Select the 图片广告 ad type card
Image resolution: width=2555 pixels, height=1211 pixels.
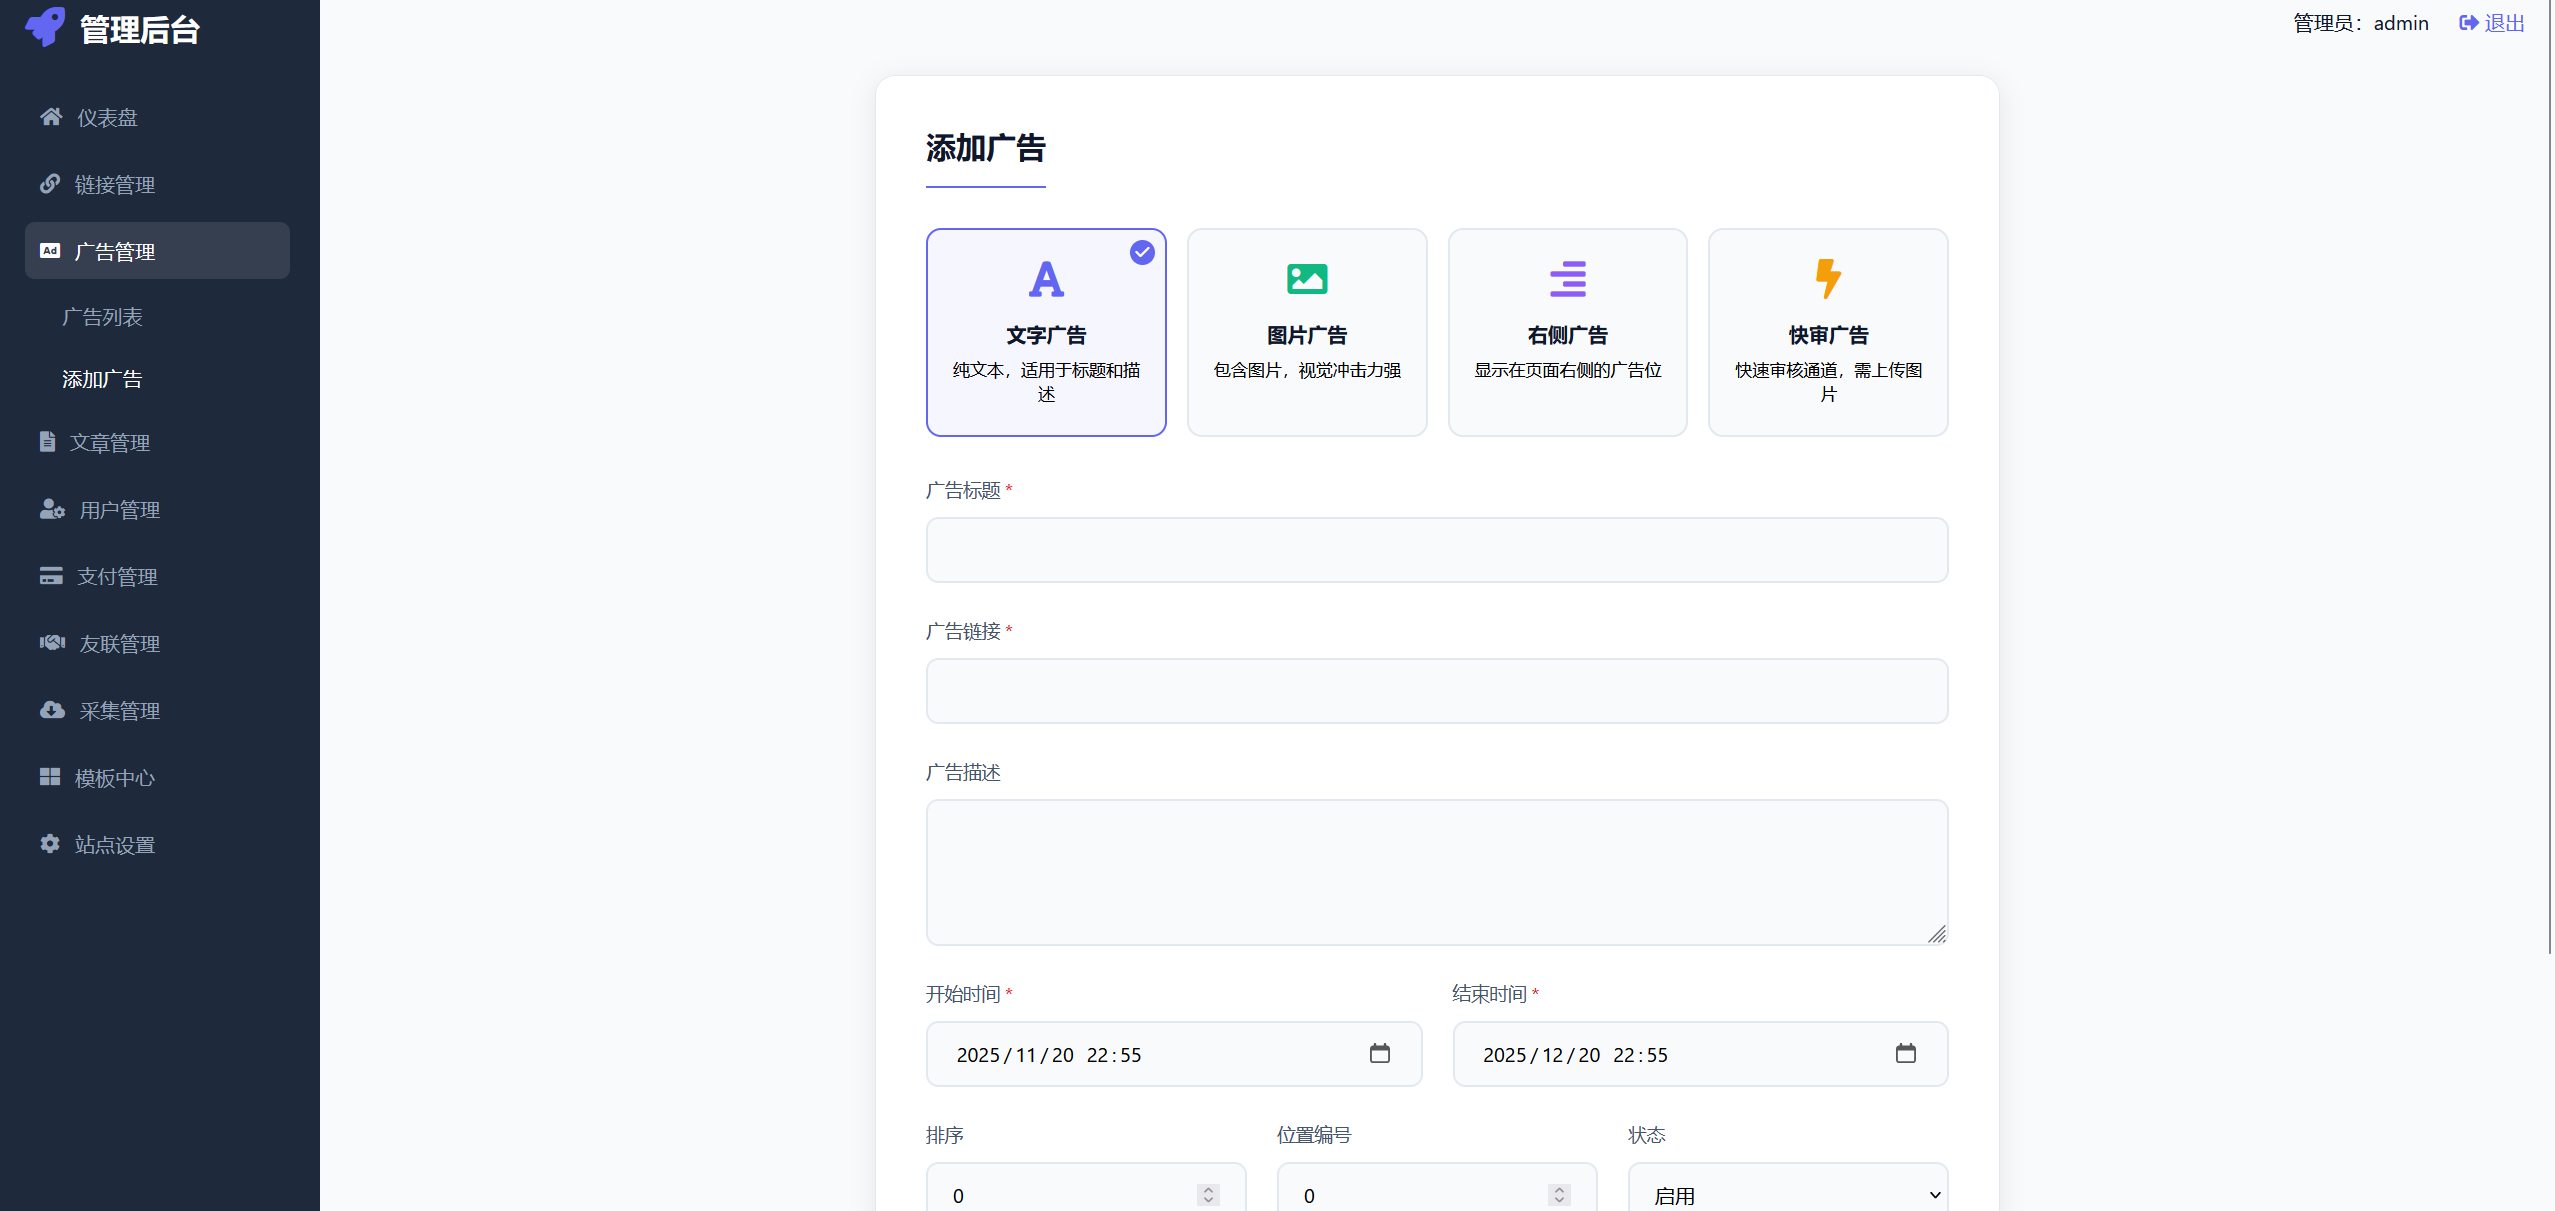[x=1306, y=332]
